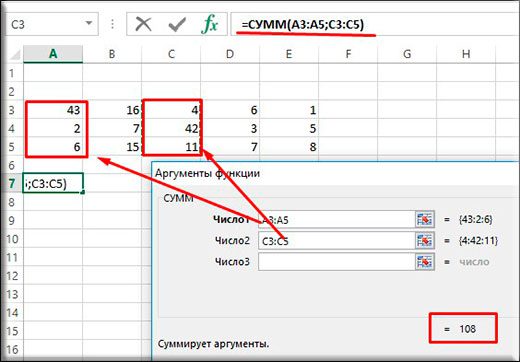Open Name Box dropdown arrow
Image resolution: width=520 pixels, height=362 pixels.
click(x=89, y=23)
